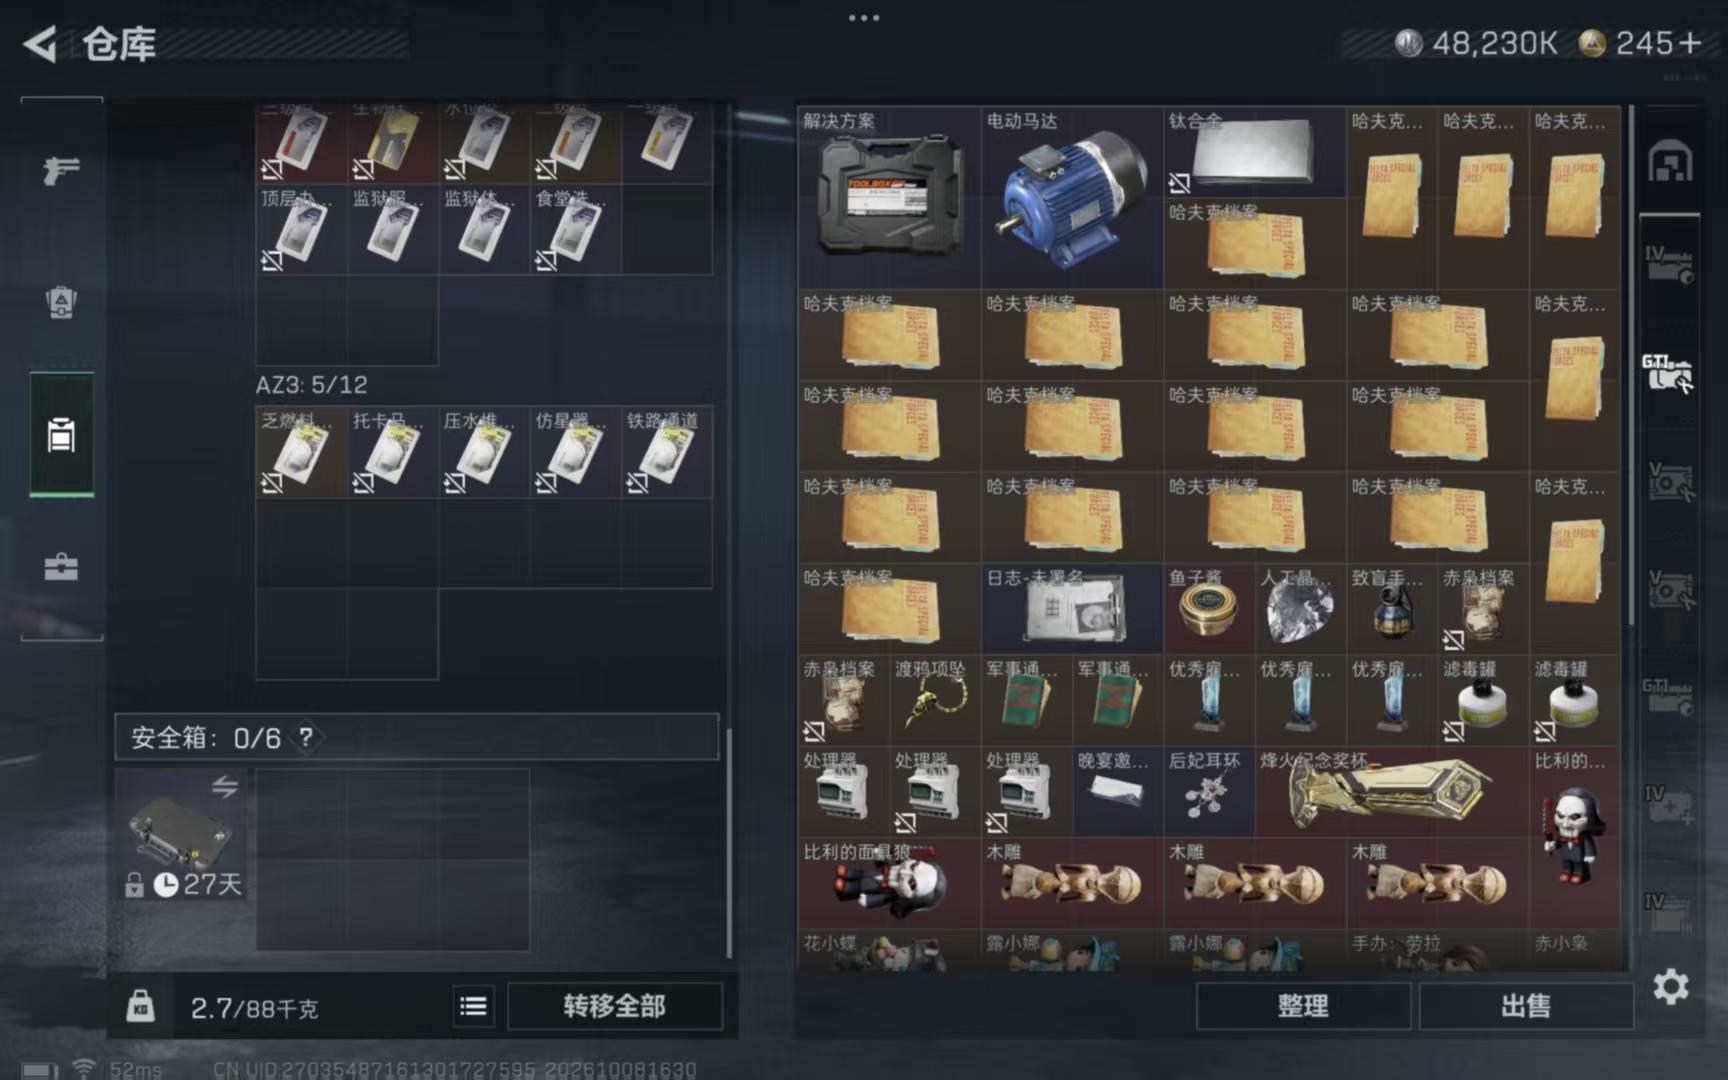Image resolution: width=1728 pixels, height=1080 pixels.
Task: Click the 转移全部 transfer all button
Action: (x=614, y=1006)
